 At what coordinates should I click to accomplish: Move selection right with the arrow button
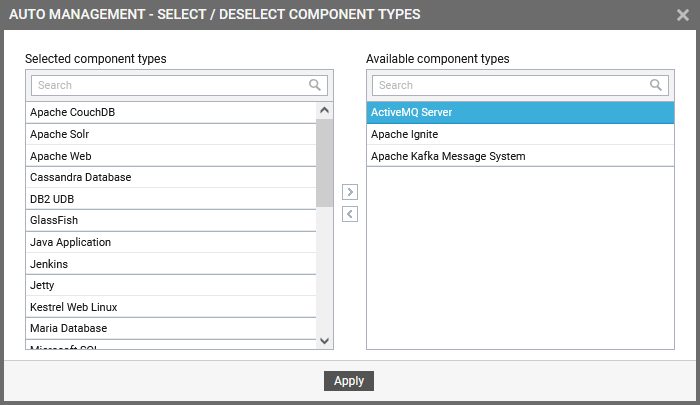tap(350, 192)
